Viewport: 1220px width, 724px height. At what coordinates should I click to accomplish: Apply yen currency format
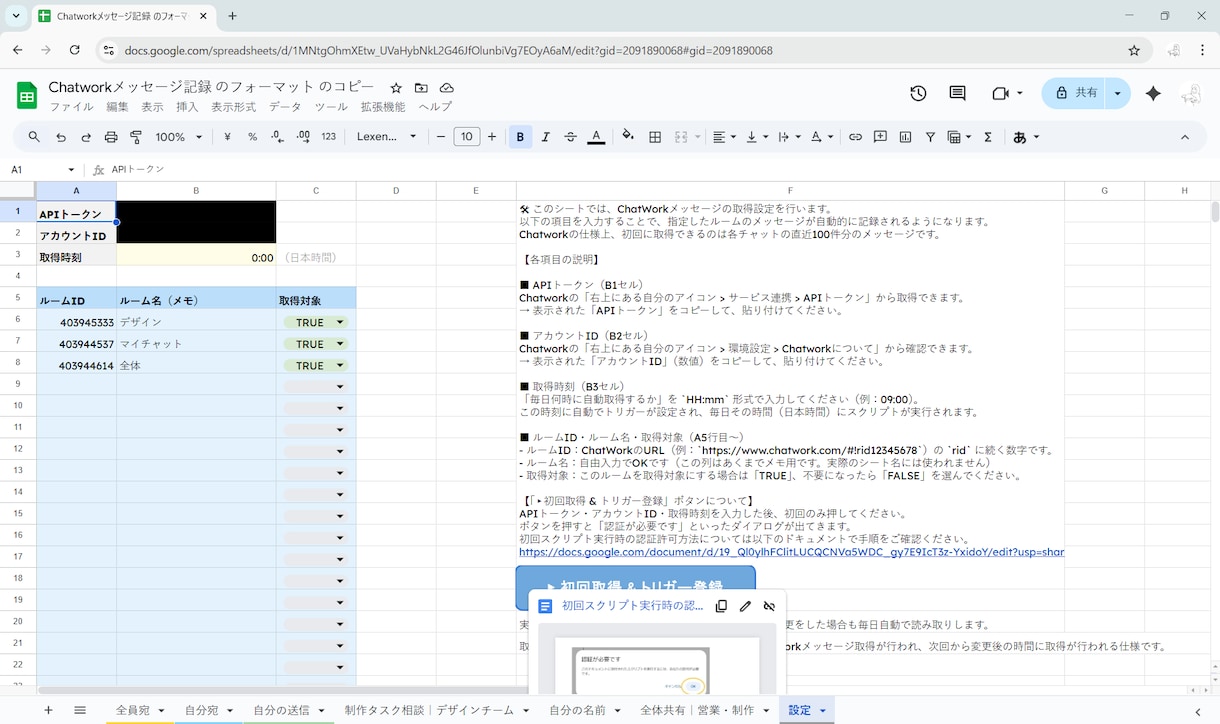point(227,137)
